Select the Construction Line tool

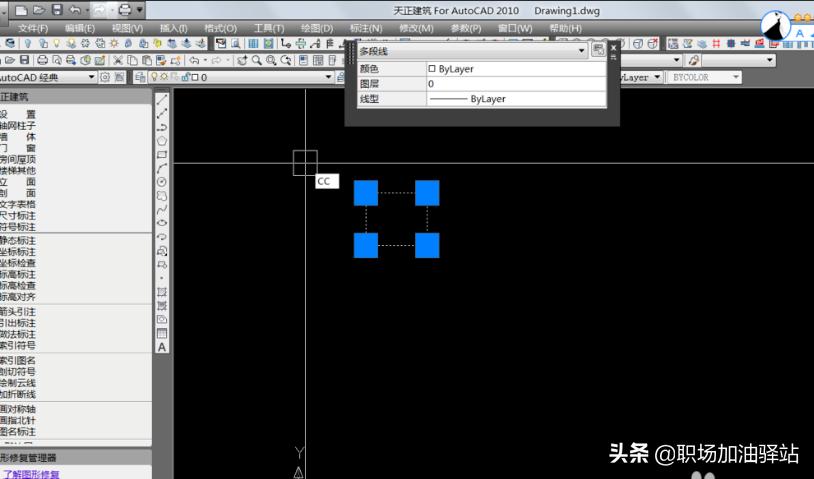[162, 113]
